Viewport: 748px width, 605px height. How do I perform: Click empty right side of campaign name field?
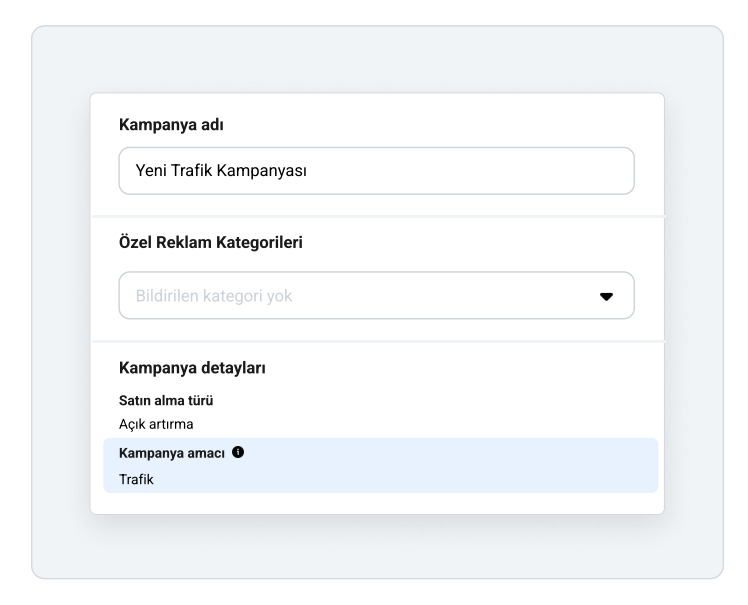tap(477, 171)
